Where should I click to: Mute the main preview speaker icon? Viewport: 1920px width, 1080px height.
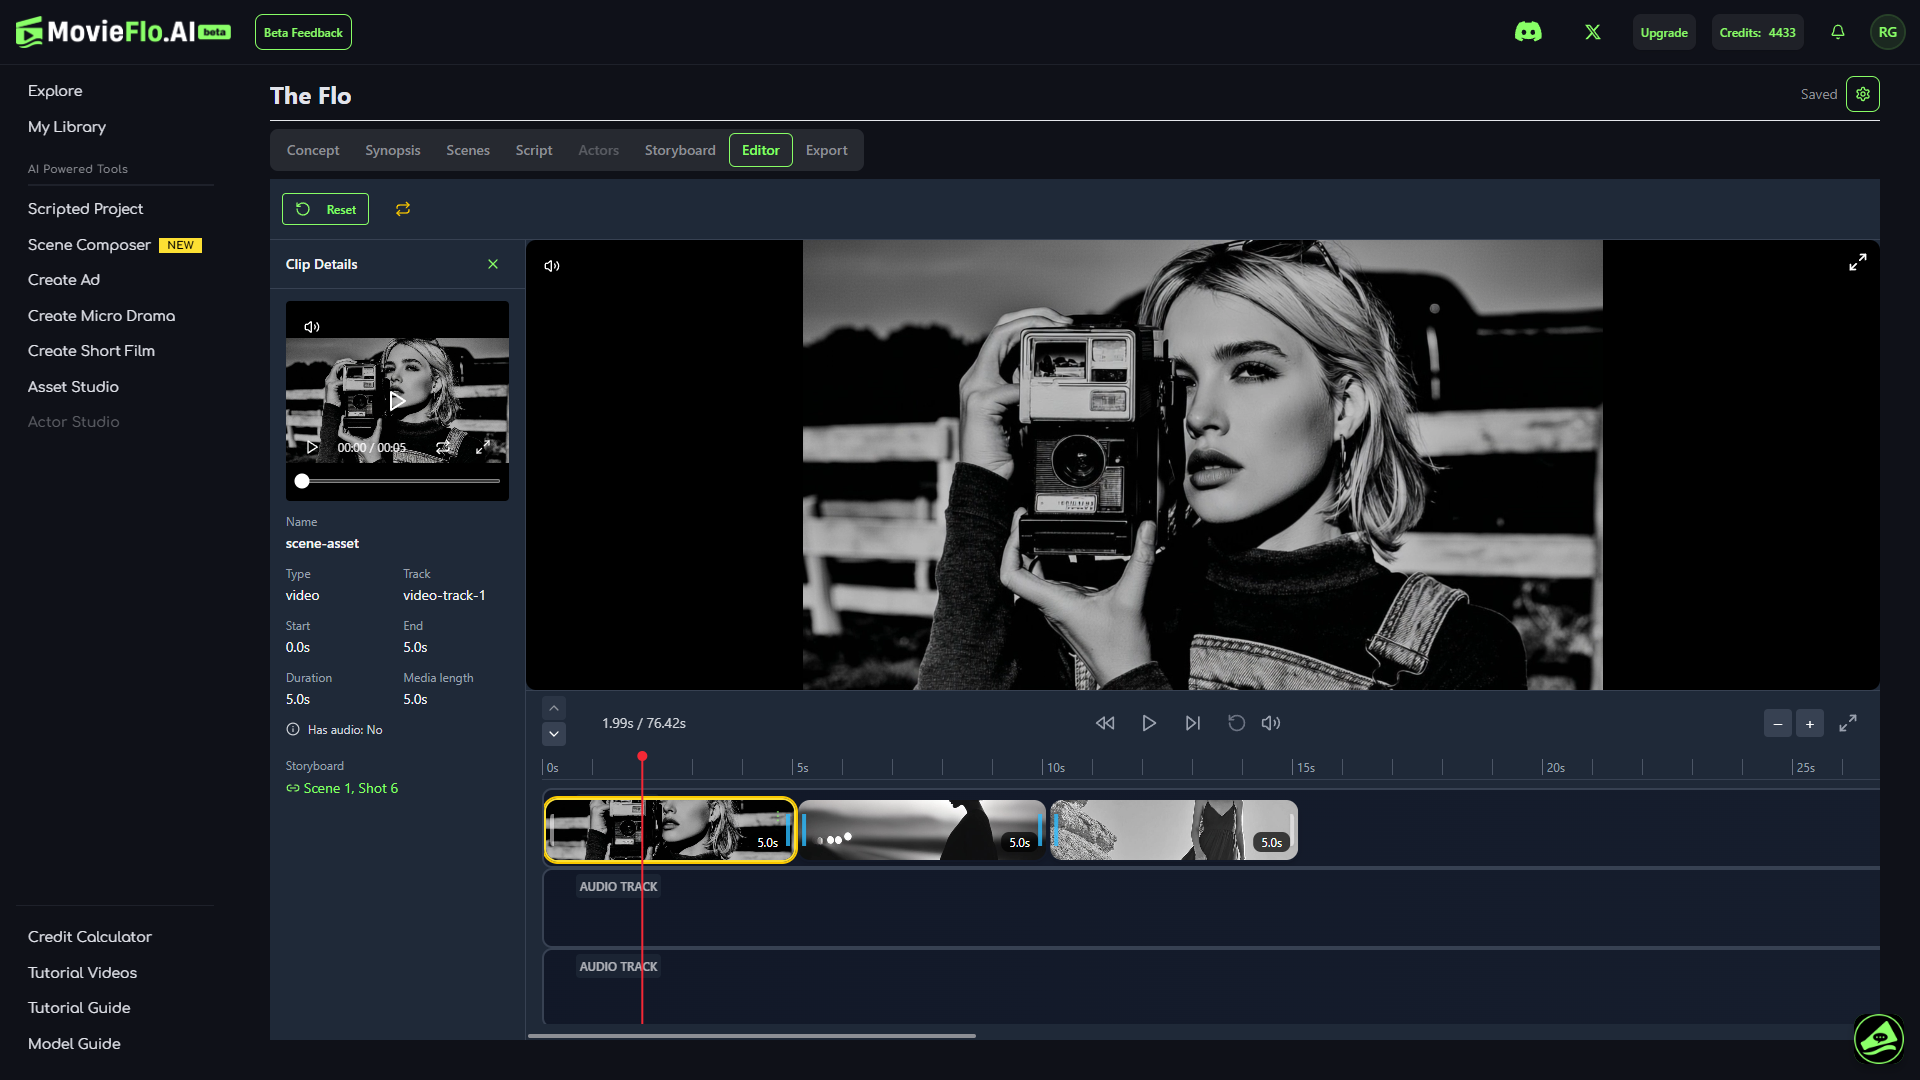552,266
